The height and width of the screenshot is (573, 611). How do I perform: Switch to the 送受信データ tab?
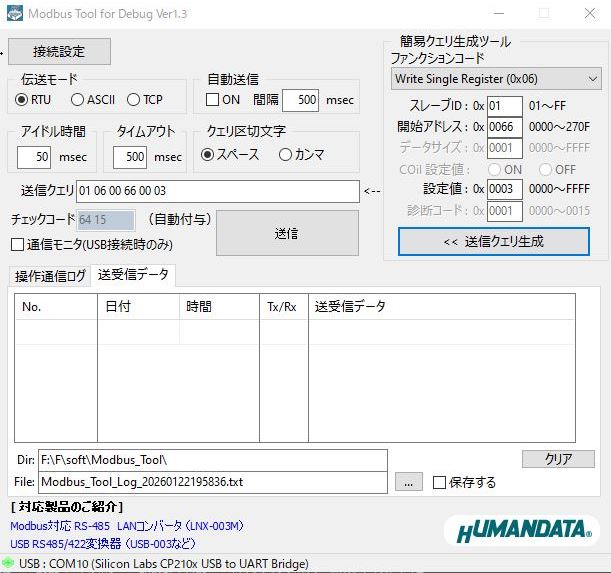132,275
